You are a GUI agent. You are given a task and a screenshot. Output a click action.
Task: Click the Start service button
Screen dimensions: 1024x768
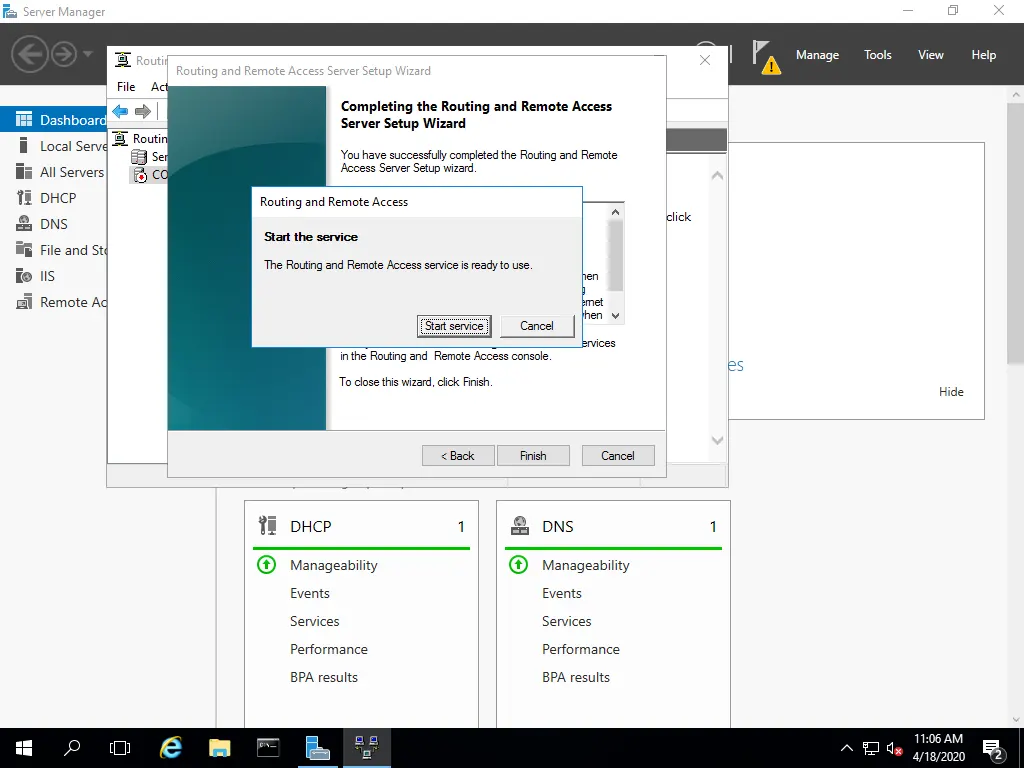(x=454, y=326)
